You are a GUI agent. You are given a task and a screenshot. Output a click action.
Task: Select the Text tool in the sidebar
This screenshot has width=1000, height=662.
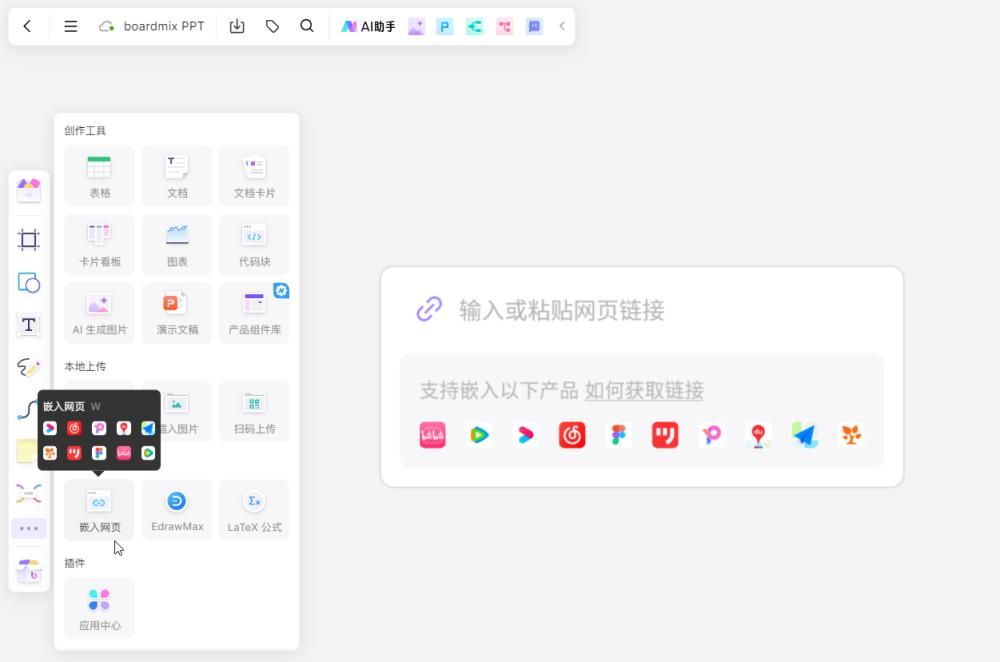pos(29,324)
